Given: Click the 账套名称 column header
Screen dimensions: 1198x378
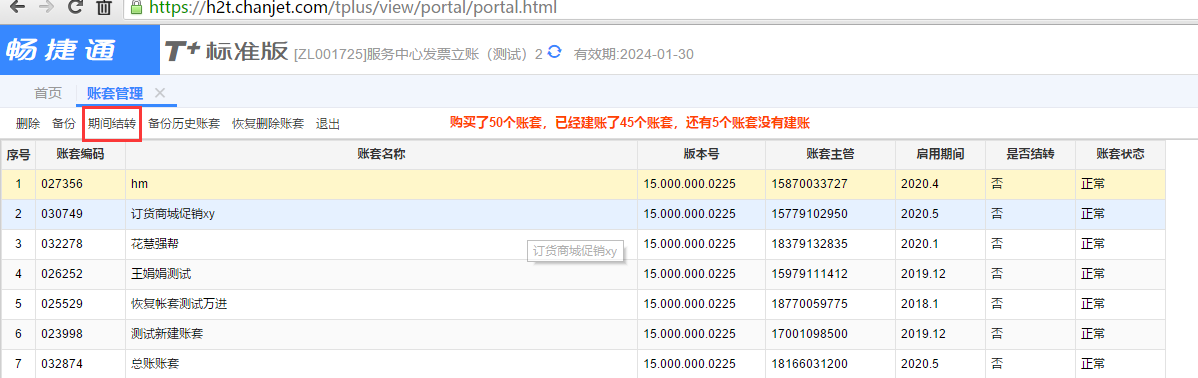Looking at the screenshot, I should pos(381,154).
